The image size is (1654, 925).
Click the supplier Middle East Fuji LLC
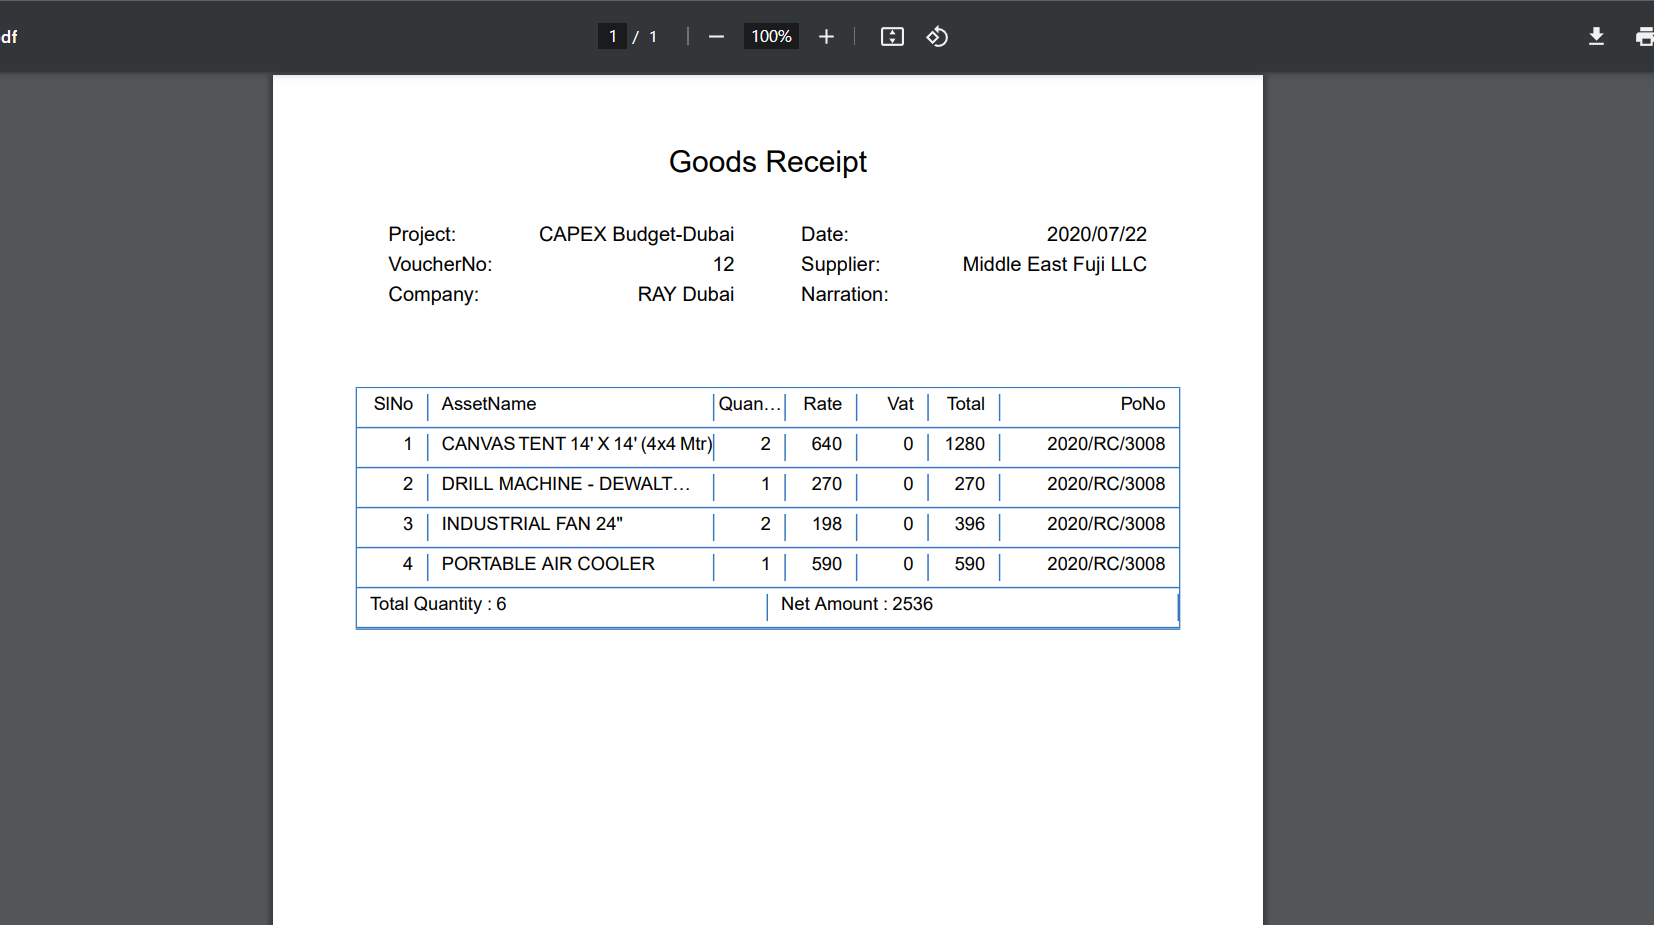point(1054,264)
